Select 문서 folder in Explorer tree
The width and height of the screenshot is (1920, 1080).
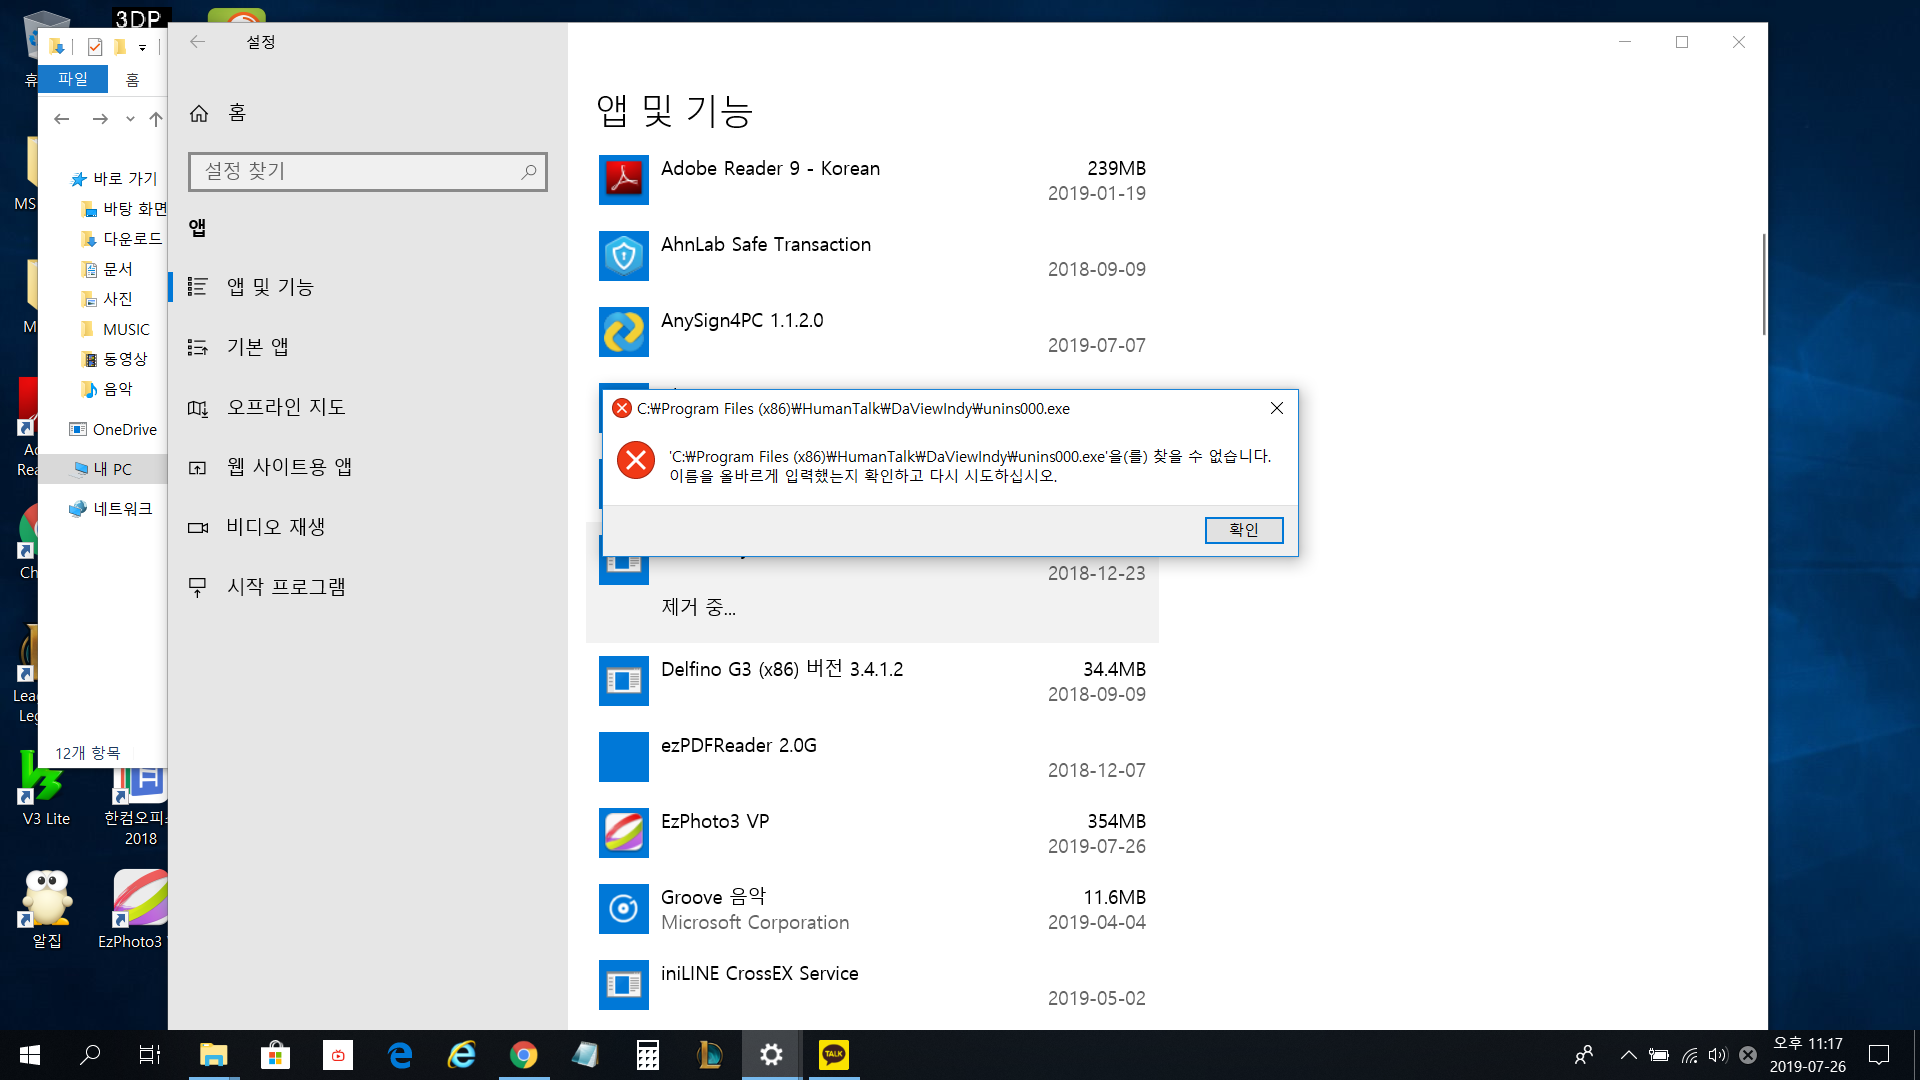coord(107,269)
